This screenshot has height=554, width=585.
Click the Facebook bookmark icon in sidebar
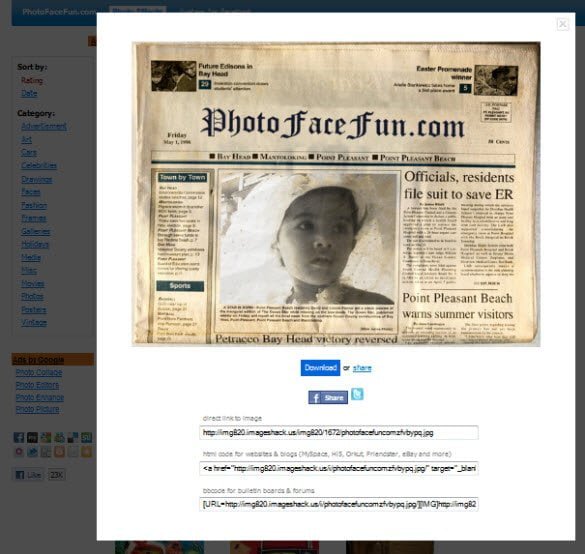tap(19, 437)
